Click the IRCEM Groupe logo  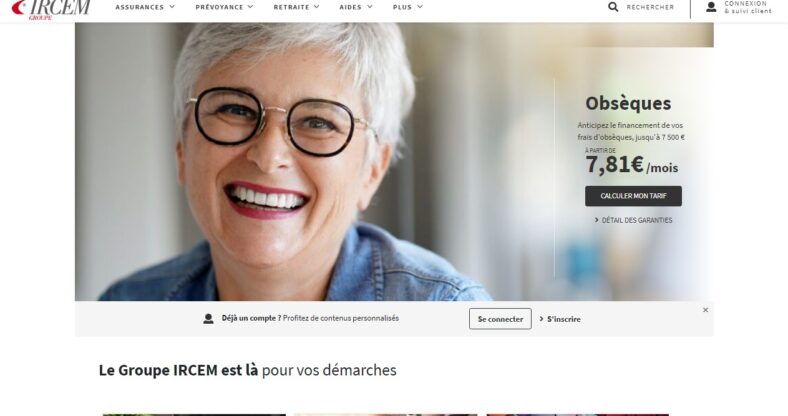[x=50, y=9]
